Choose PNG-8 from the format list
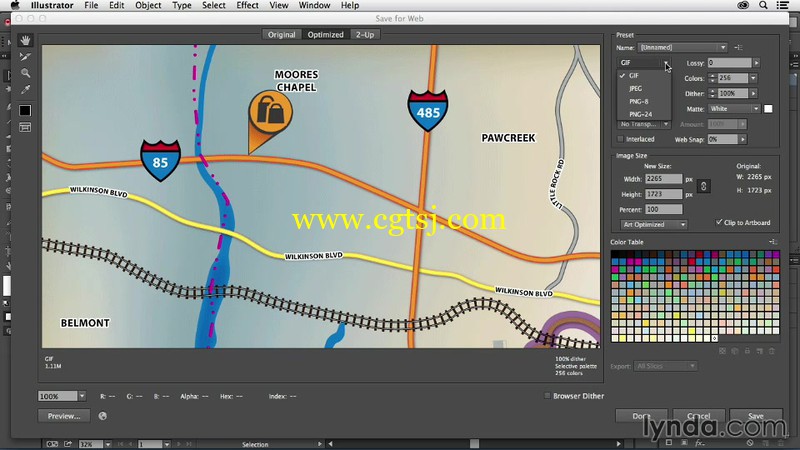The image size is (800, 450). click(644, 102)
